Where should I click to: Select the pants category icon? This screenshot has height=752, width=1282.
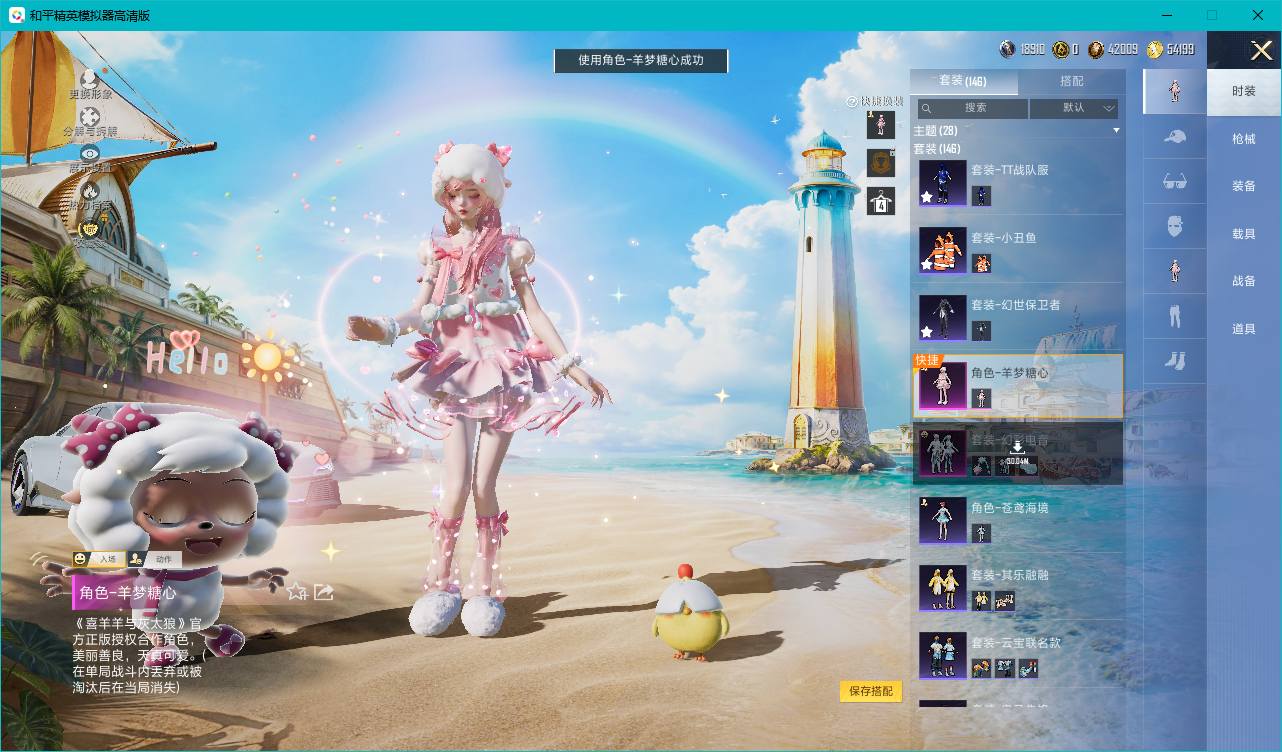(1175, 316)
